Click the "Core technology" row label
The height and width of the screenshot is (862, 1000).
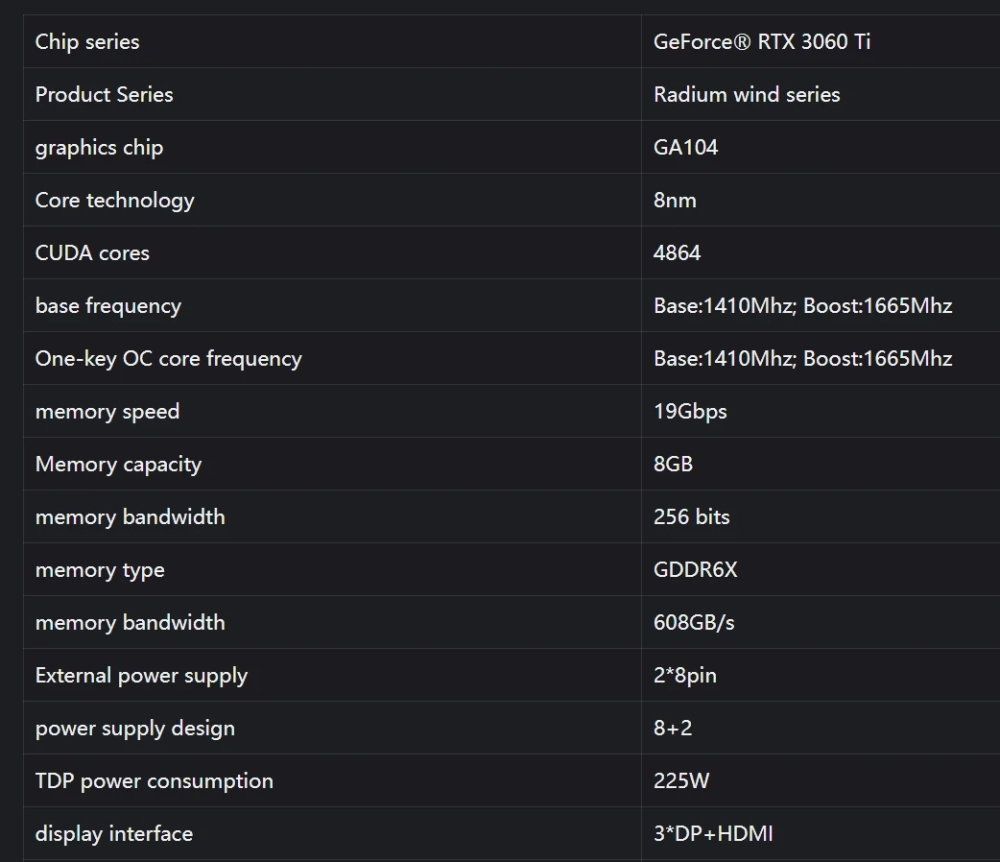click(114, 200)
